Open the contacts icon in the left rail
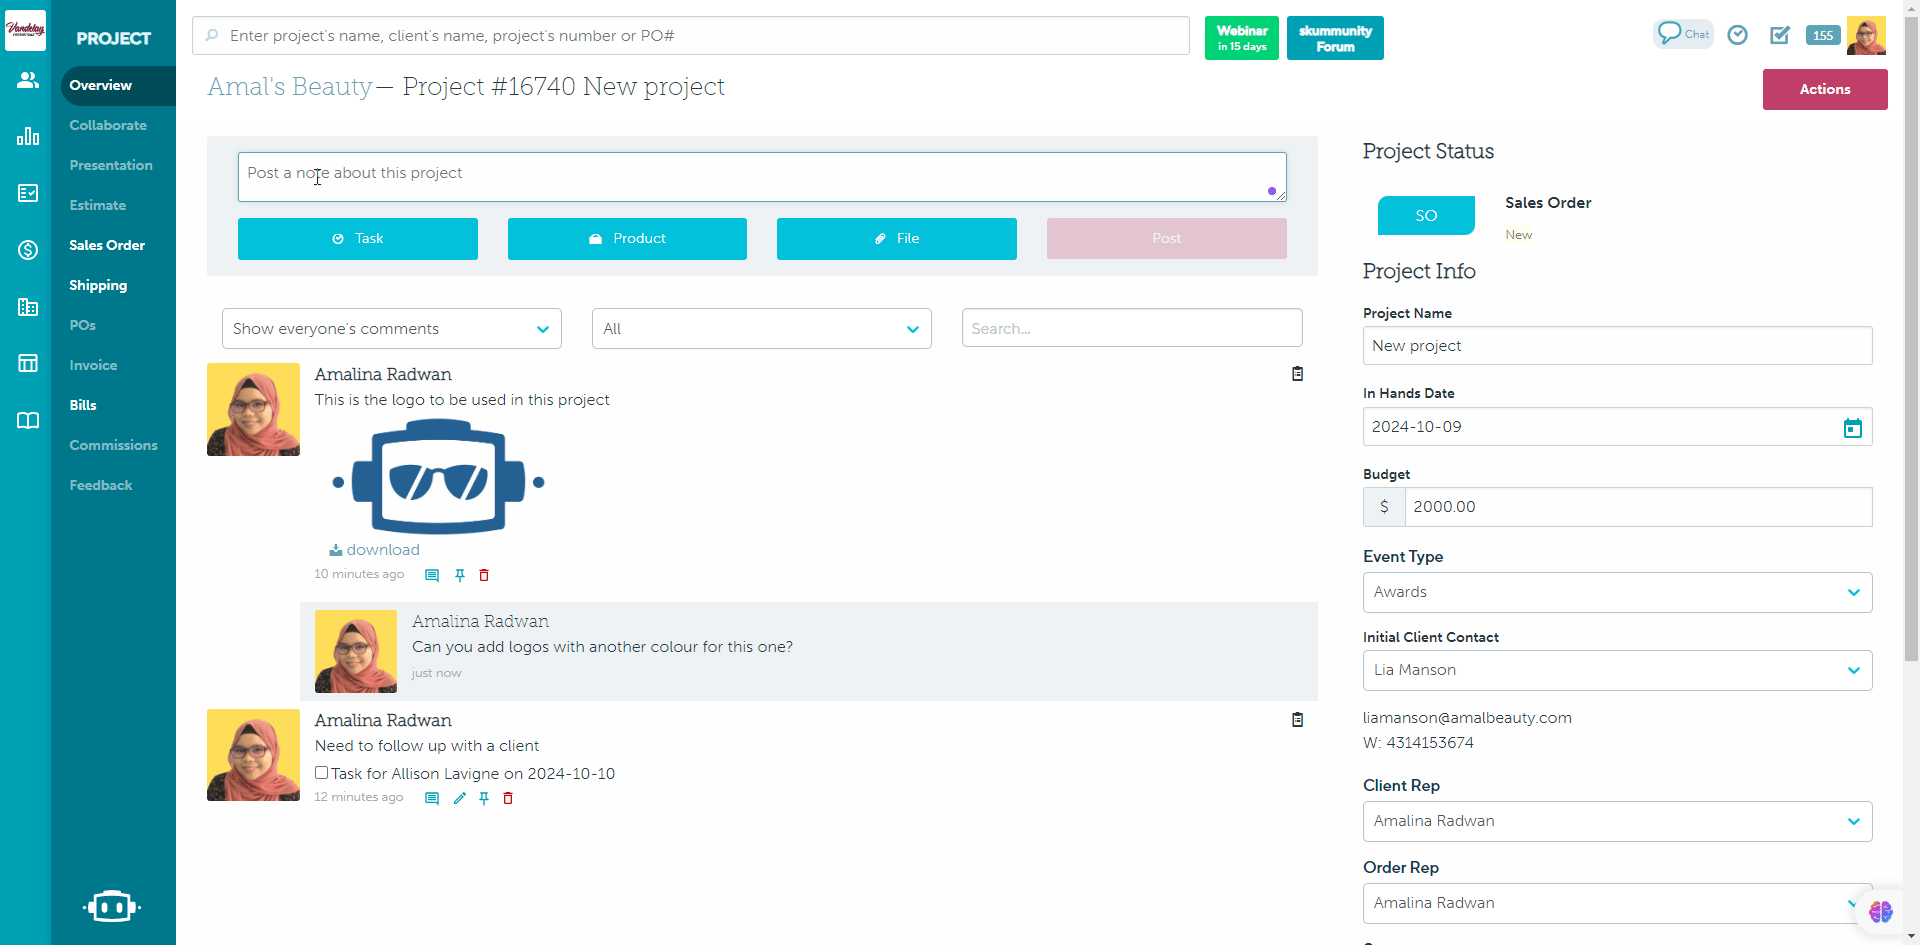Viewport: 1920px width, 945px height. (x=27, y=80)
